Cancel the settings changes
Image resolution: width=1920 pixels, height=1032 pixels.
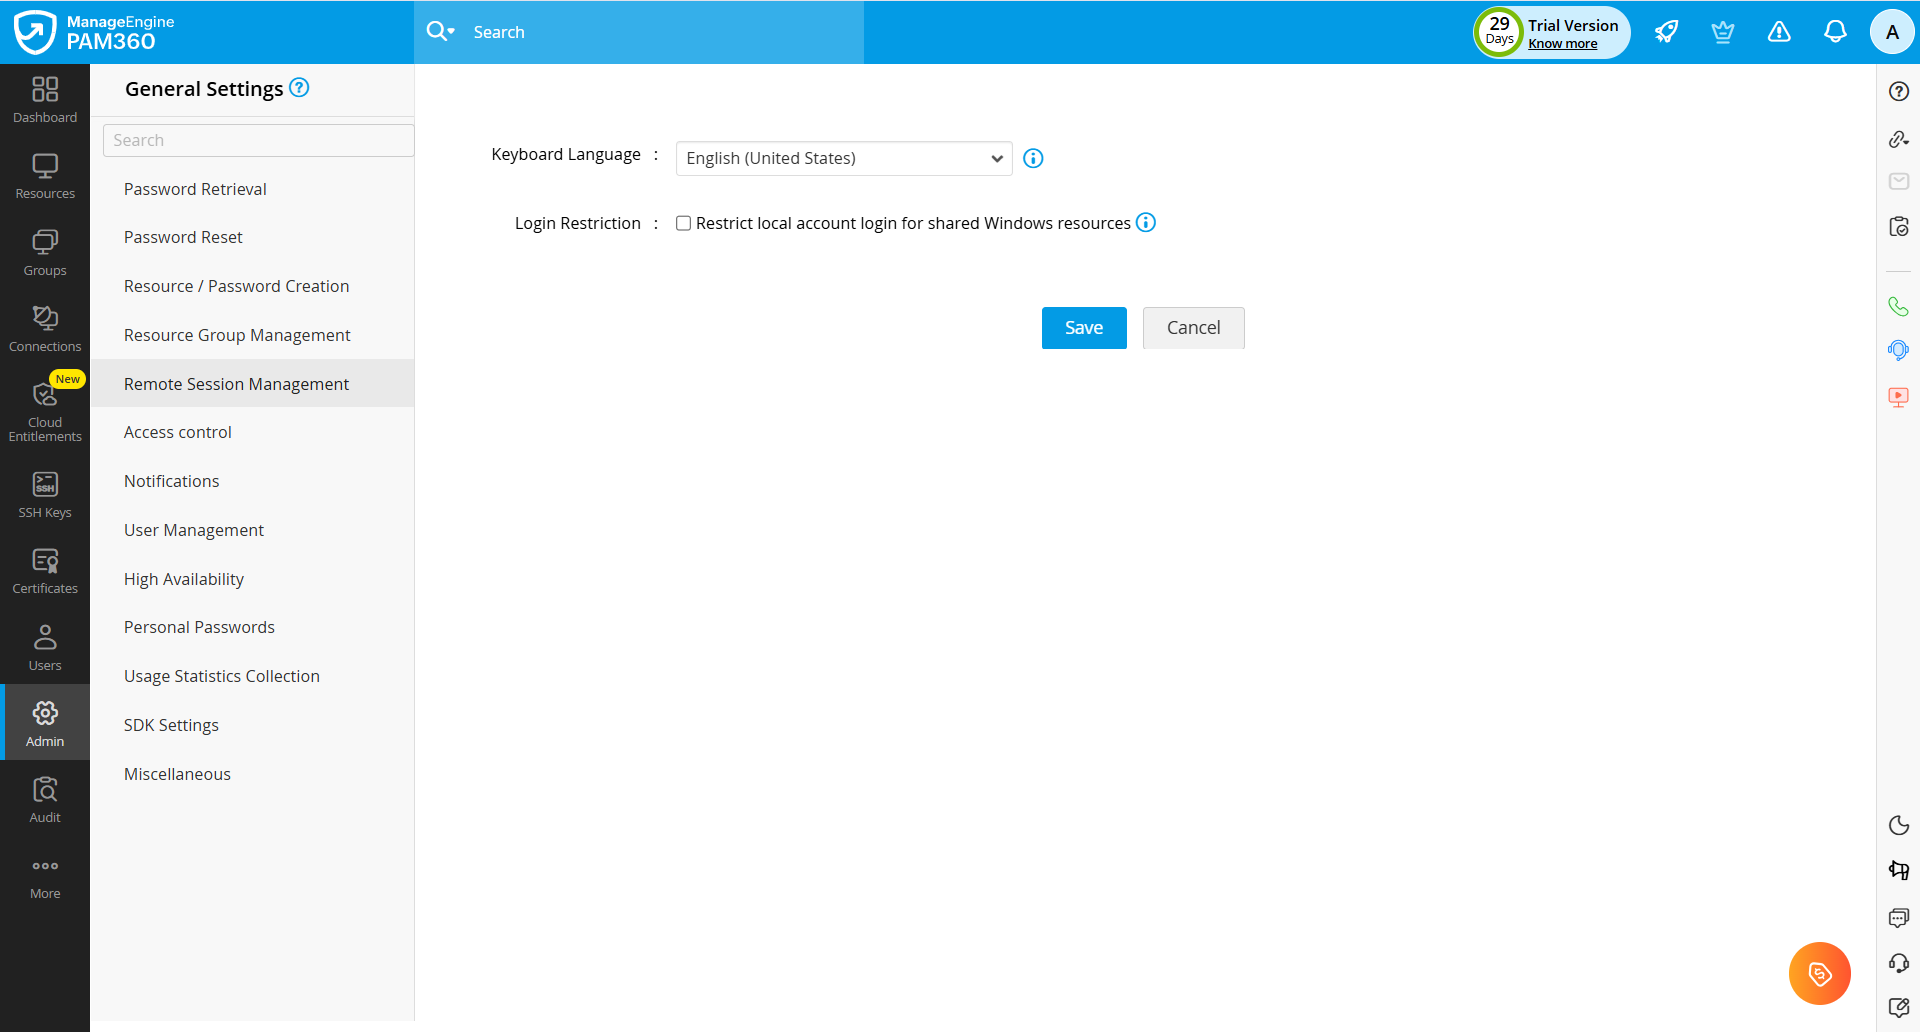click(x=1193, y=328)
